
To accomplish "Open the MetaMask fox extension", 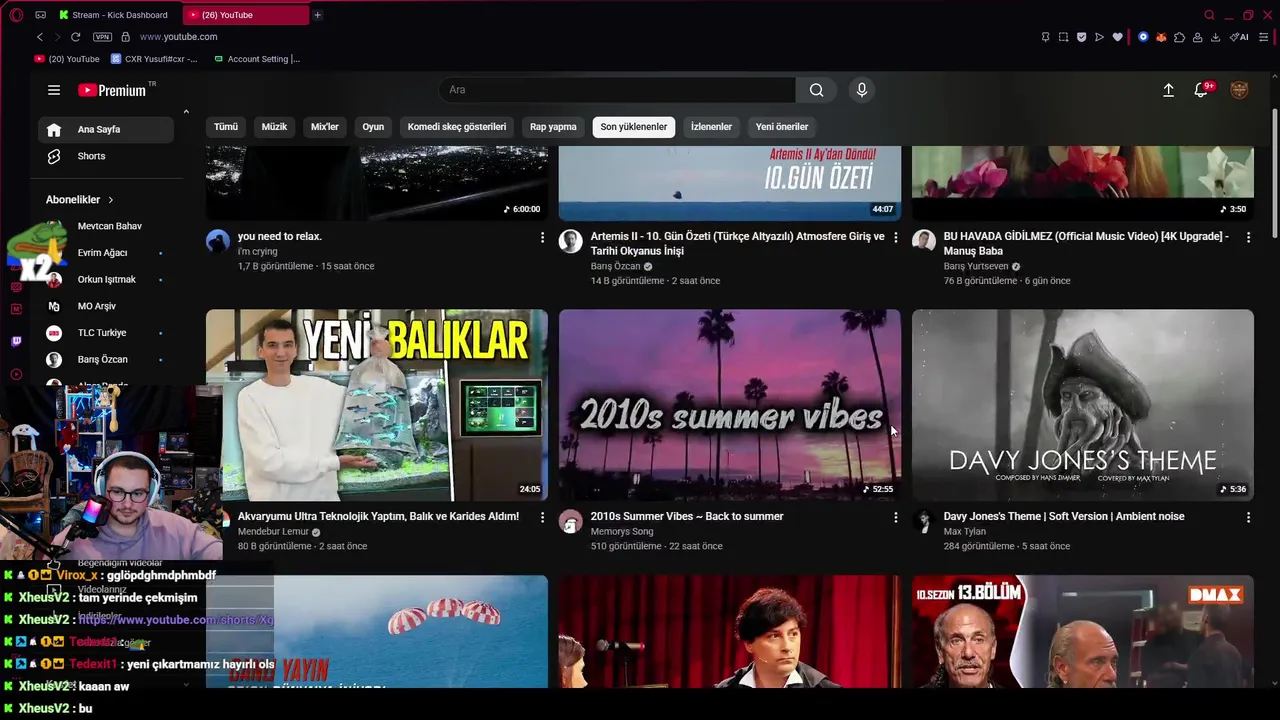I will pyautogui.click(x=1161, y=37).
